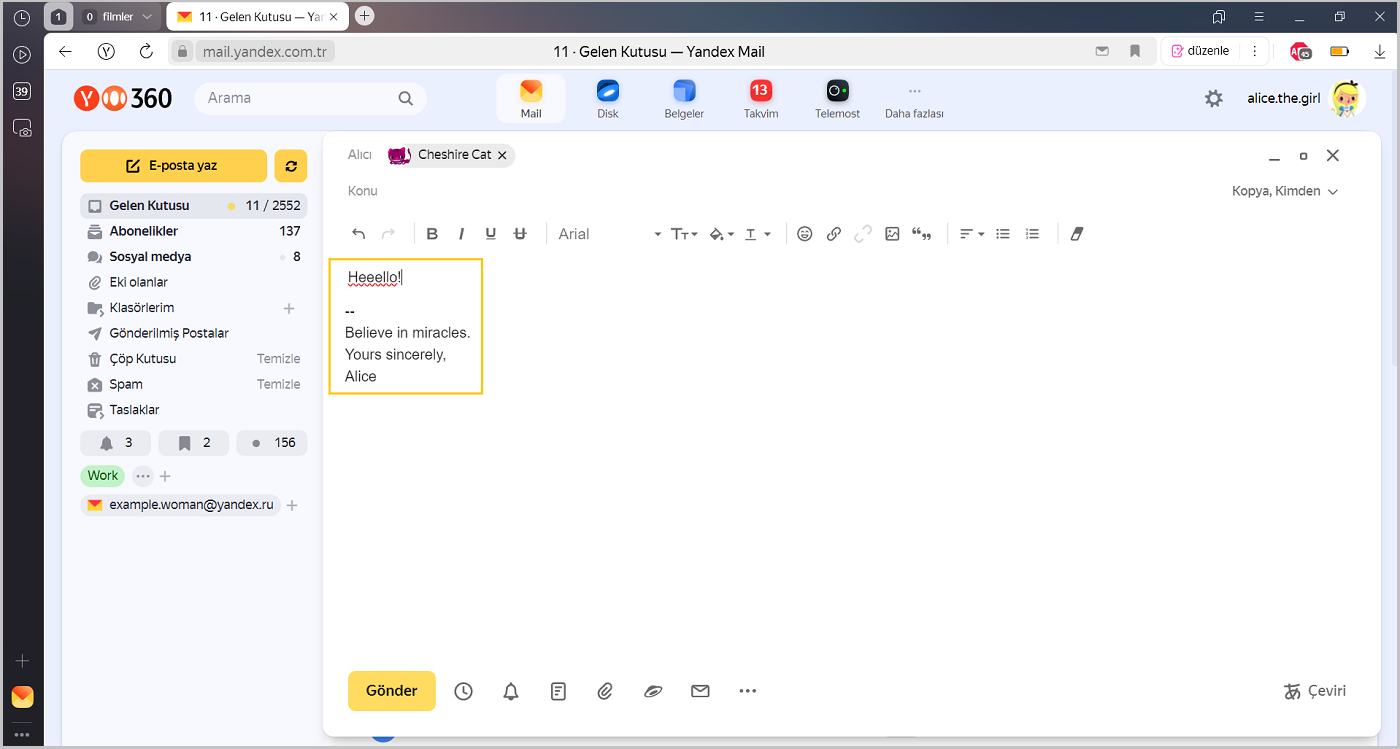Viewport: 1400px width, 749px height.
Task: Click the attach file paperclip icon
Action: click(x=605, y=691)
